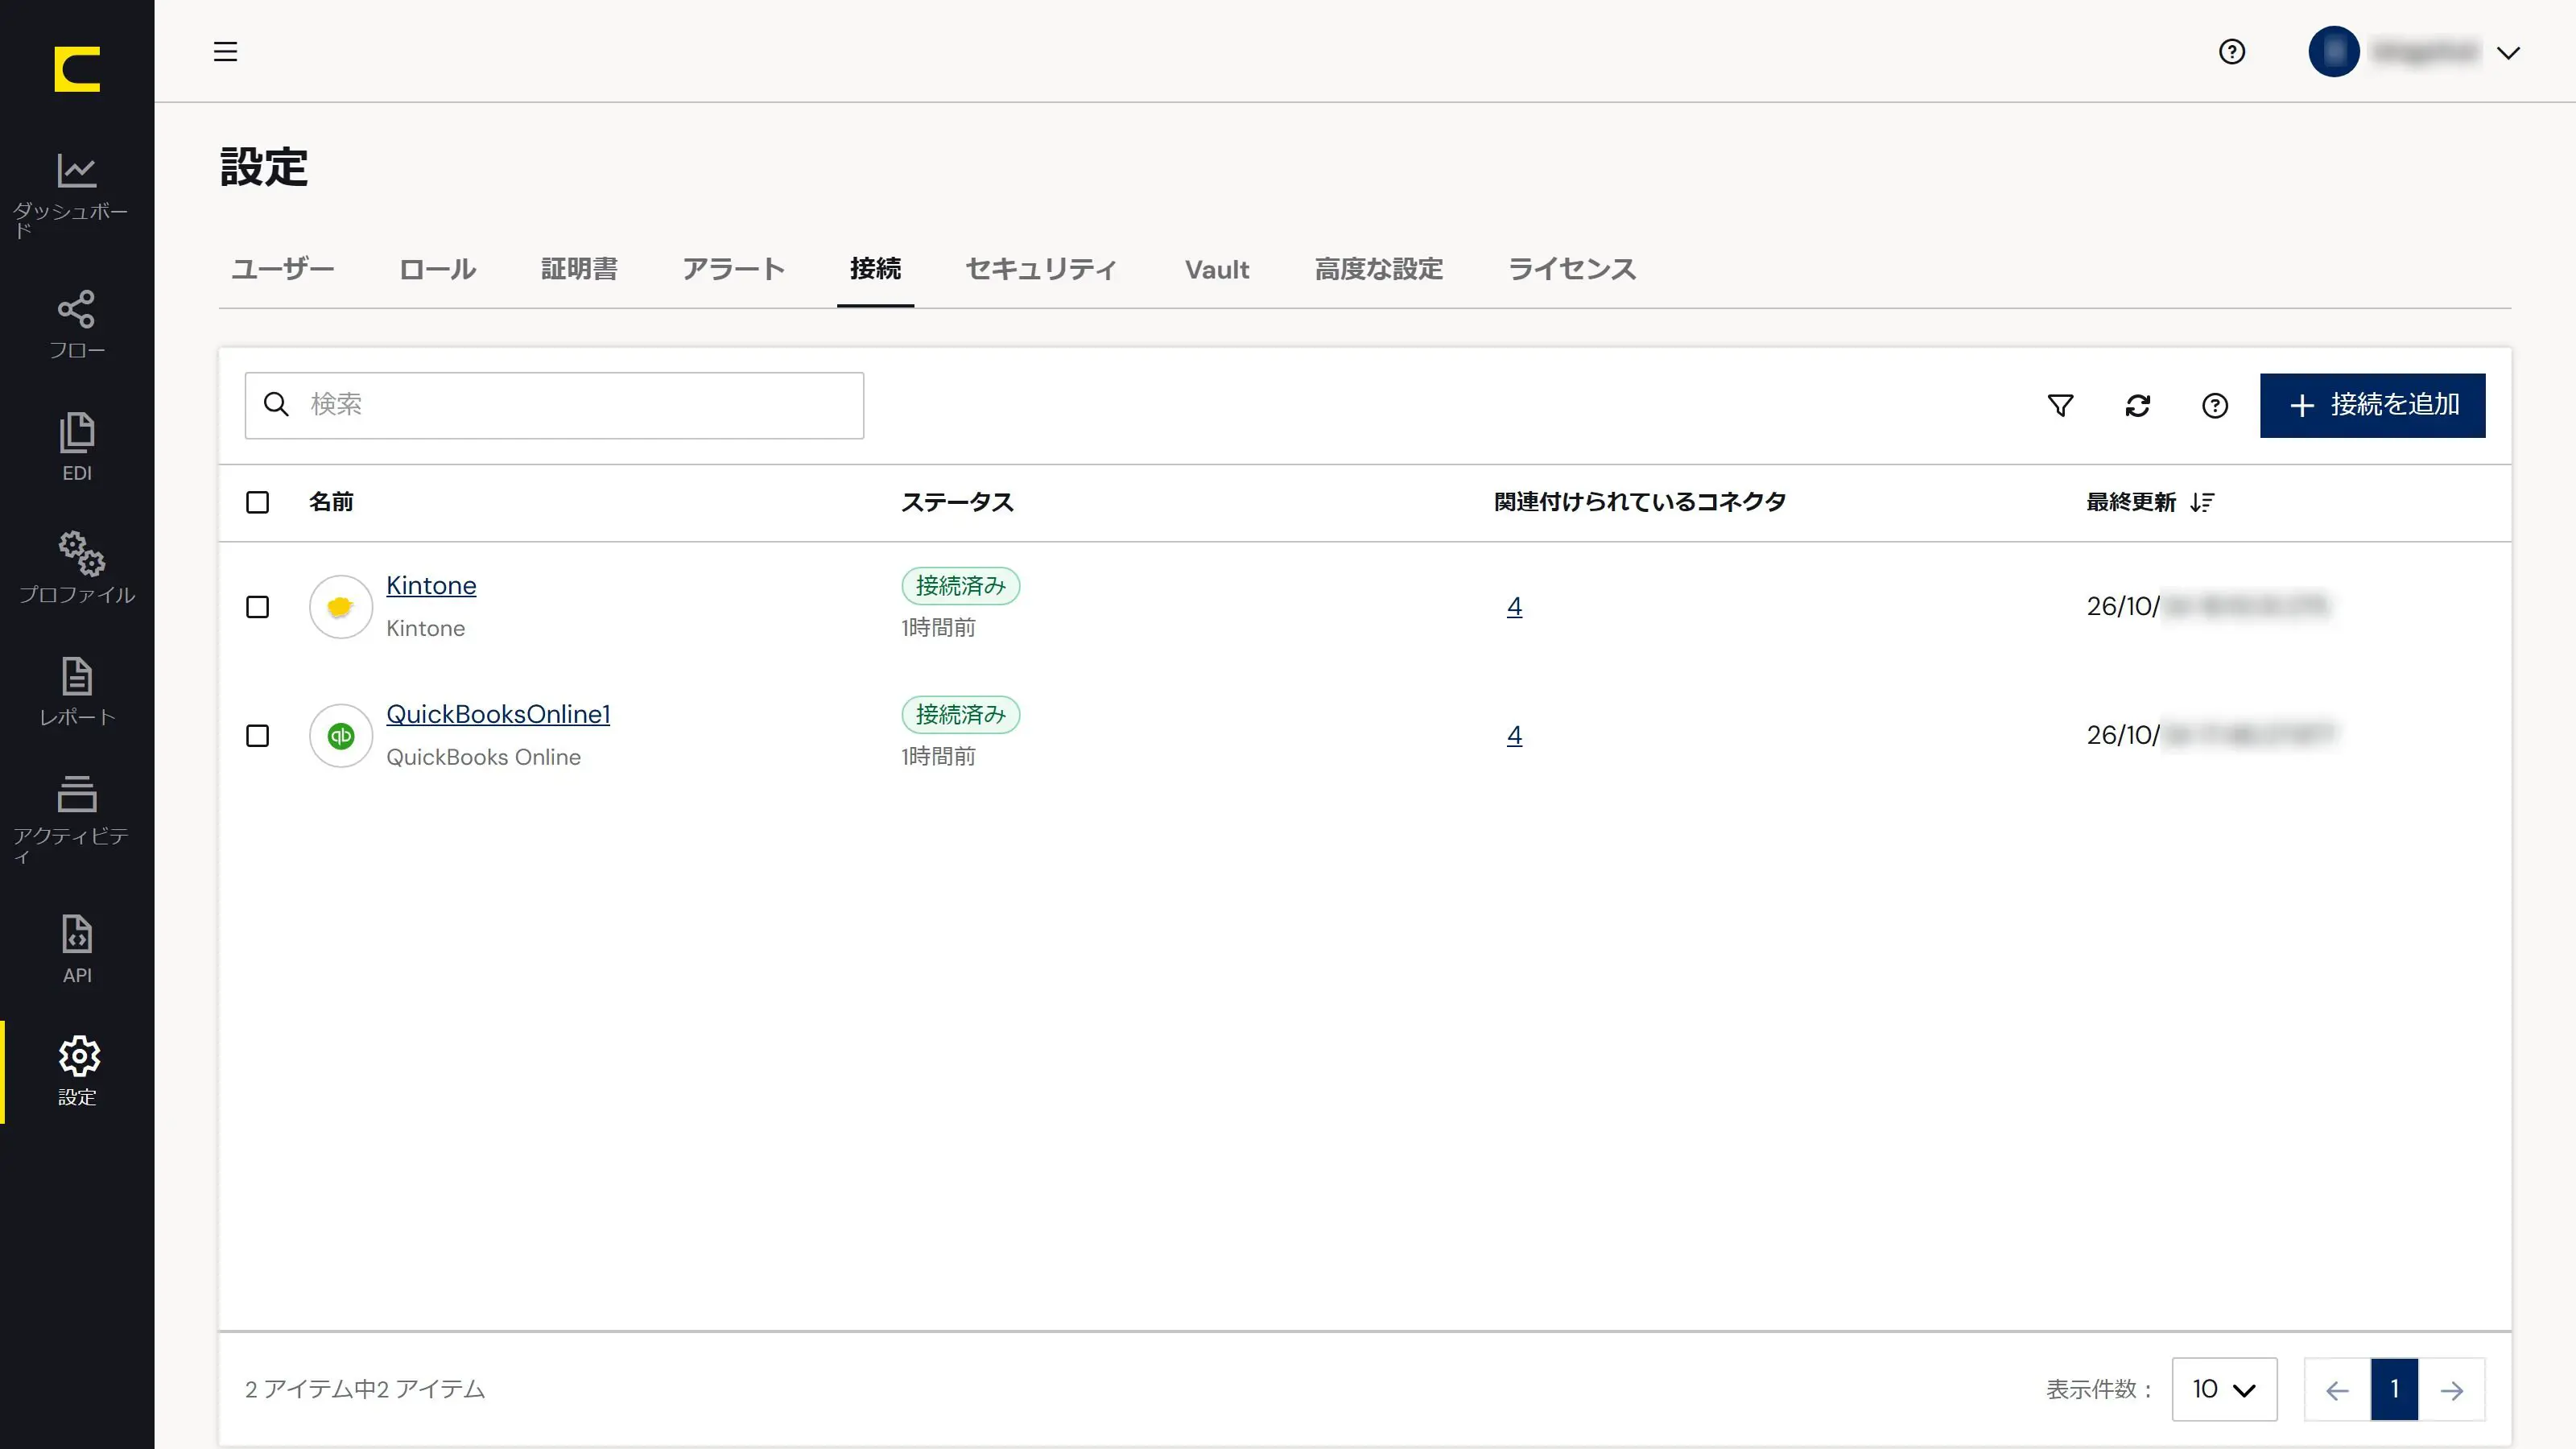This screenshot has width=2576, height=1449.
Task: Check the QuickBooksOnline1 row checkbox
Action: click(257, 735)
